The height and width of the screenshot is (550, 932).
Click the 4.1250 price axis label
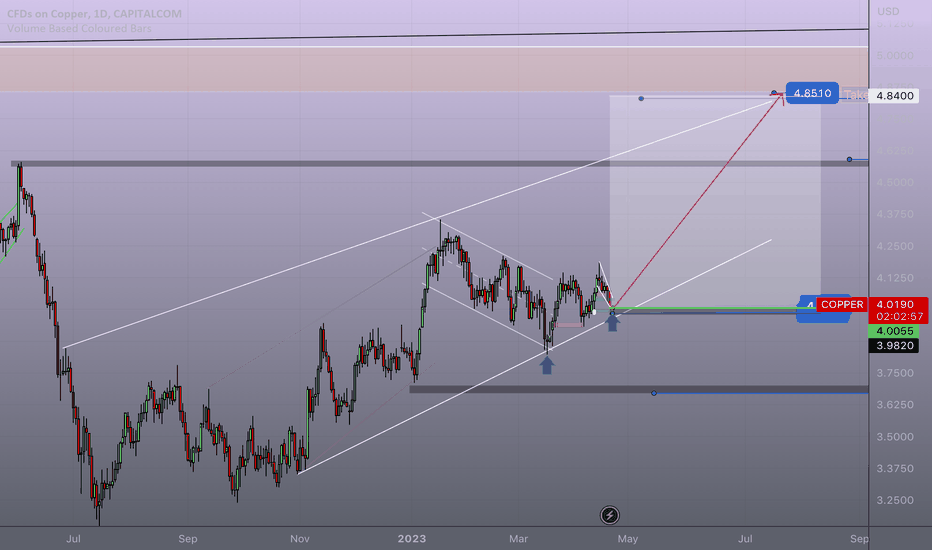pyautogui.click(x=895, y=278)
